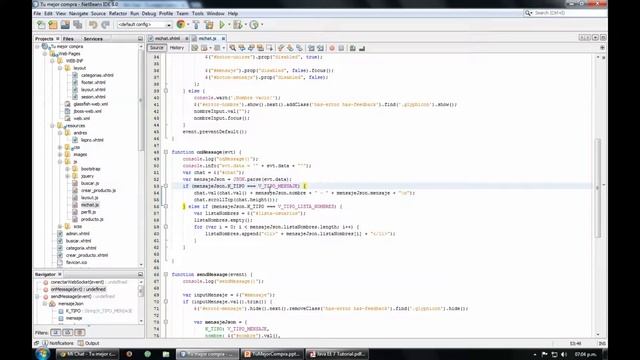Click the Windows Start button
The width and height of the screenshot is (640, 360).
coord(42,353)
